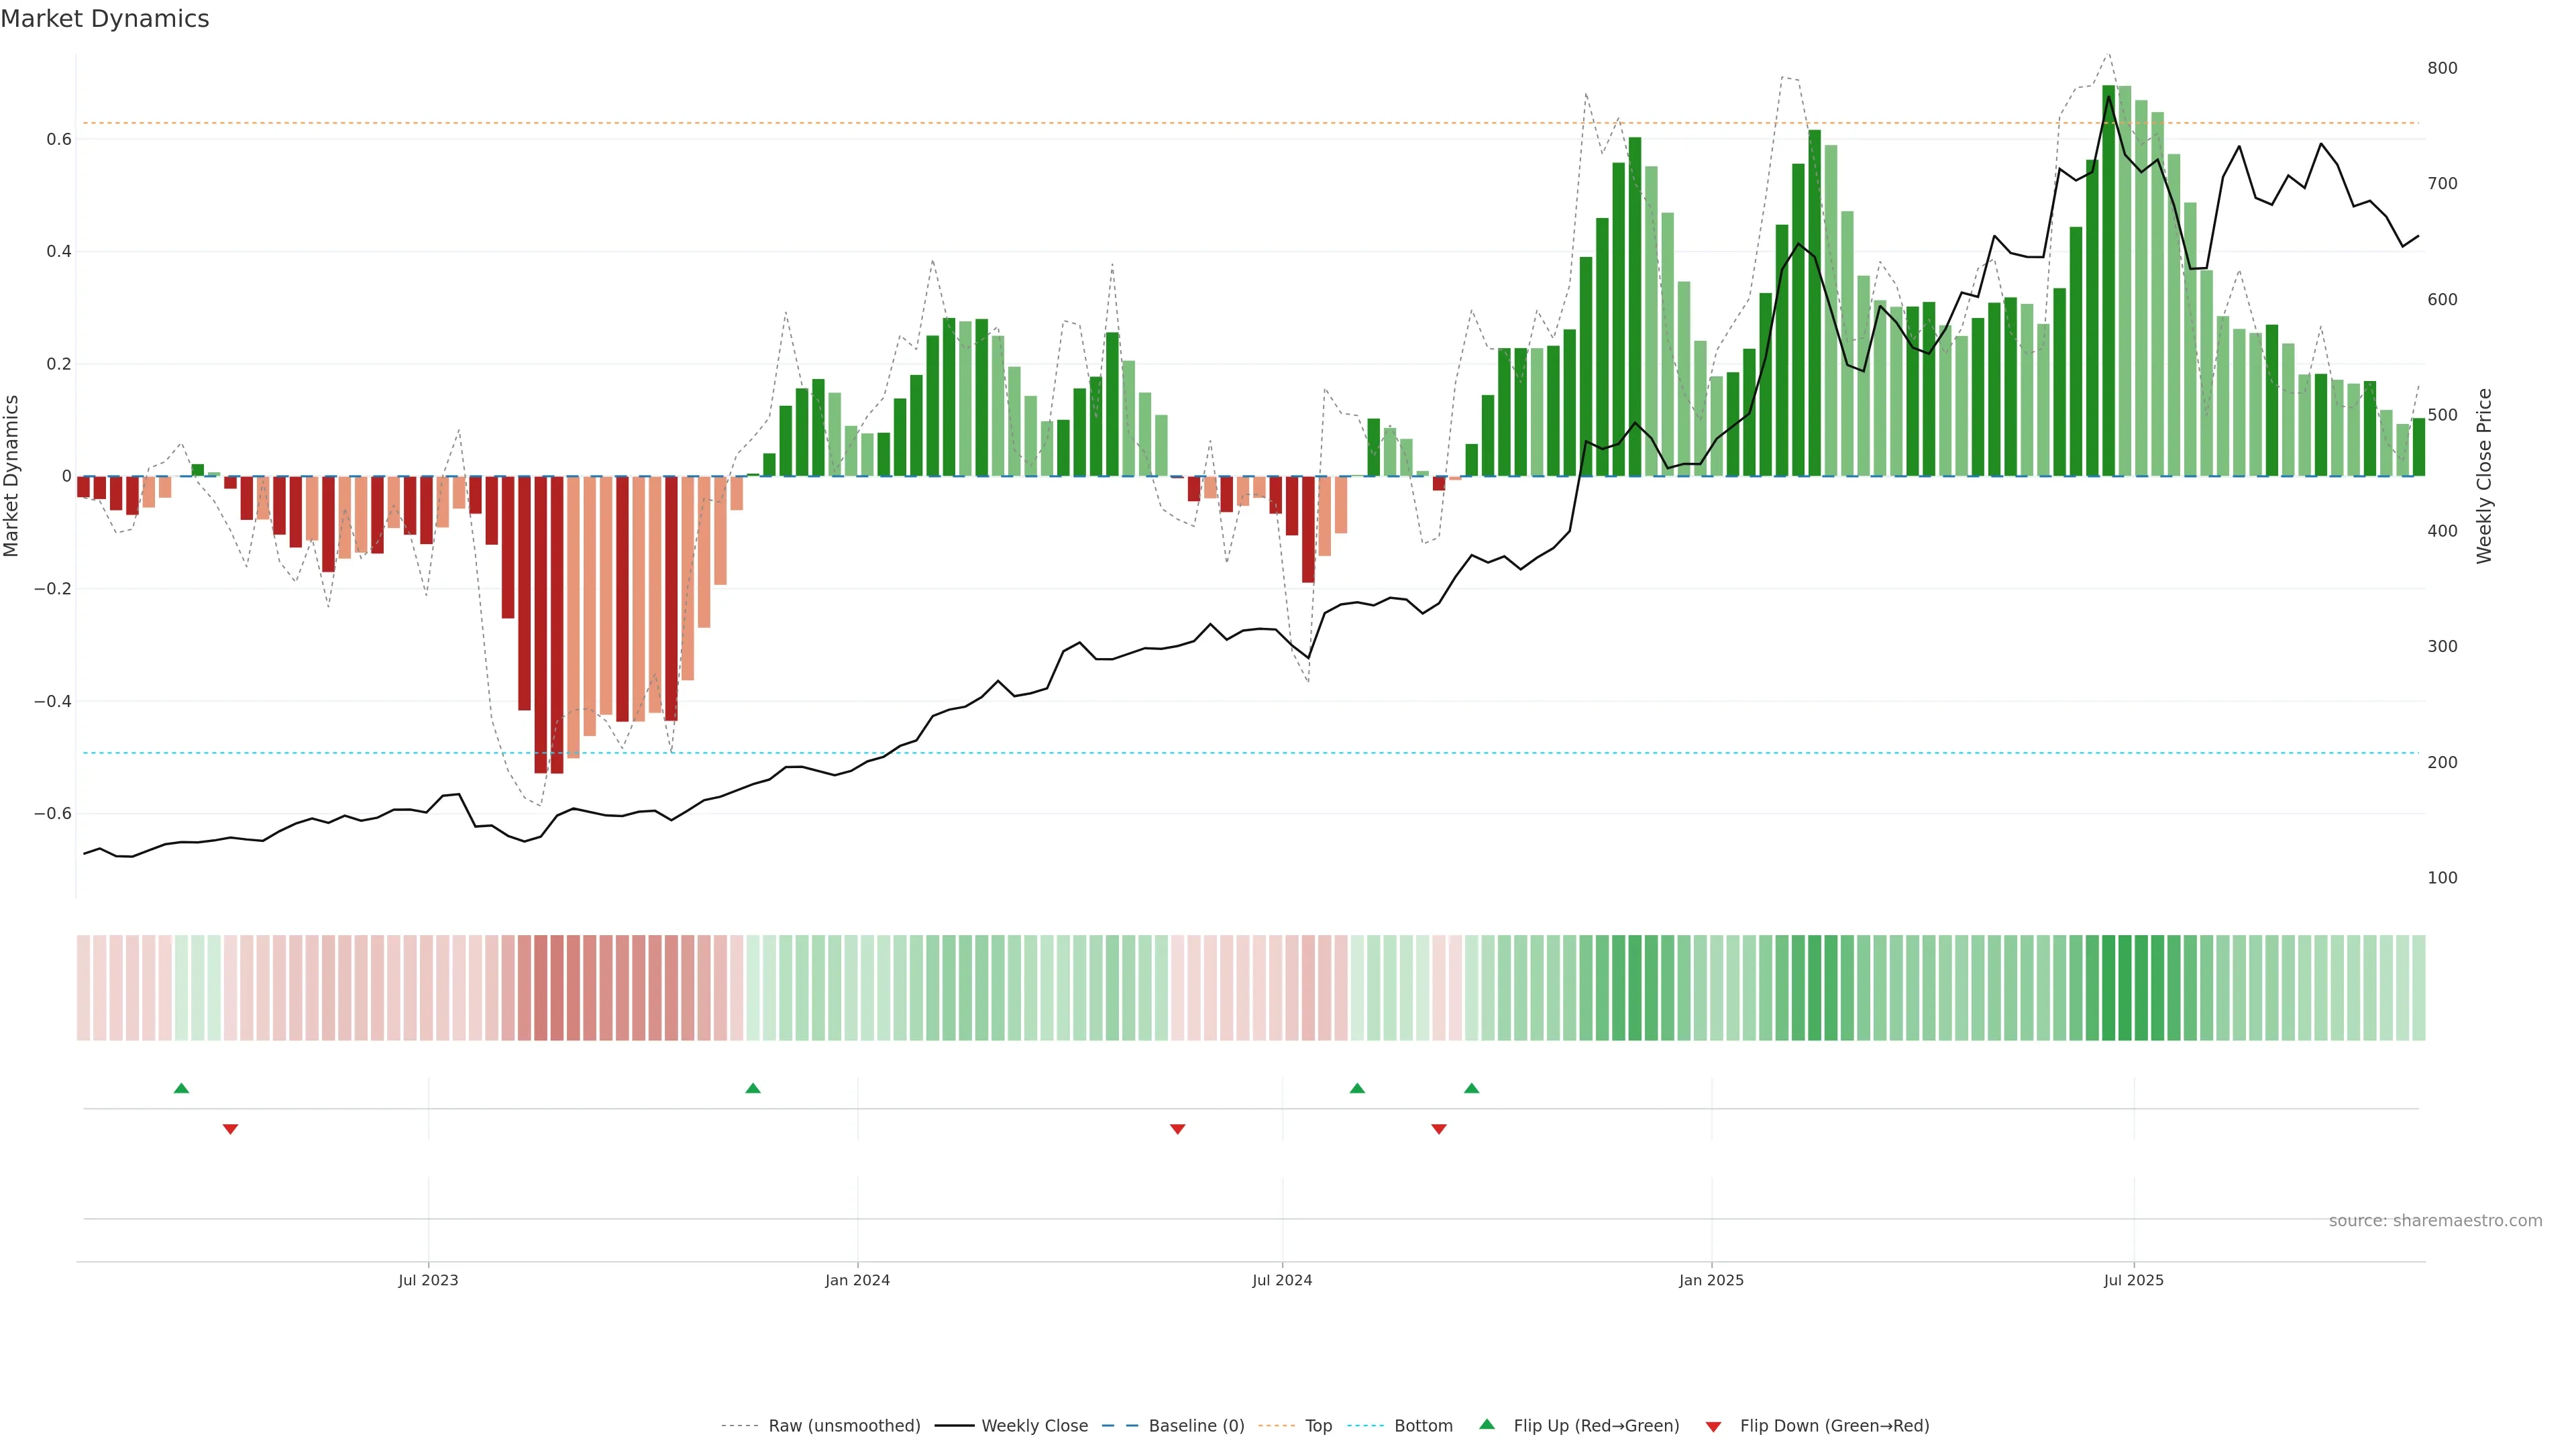Click the green flip-up triangle just after Jul 2024
This screenshot has height=1449, width=2576.
[1357, 1088]
